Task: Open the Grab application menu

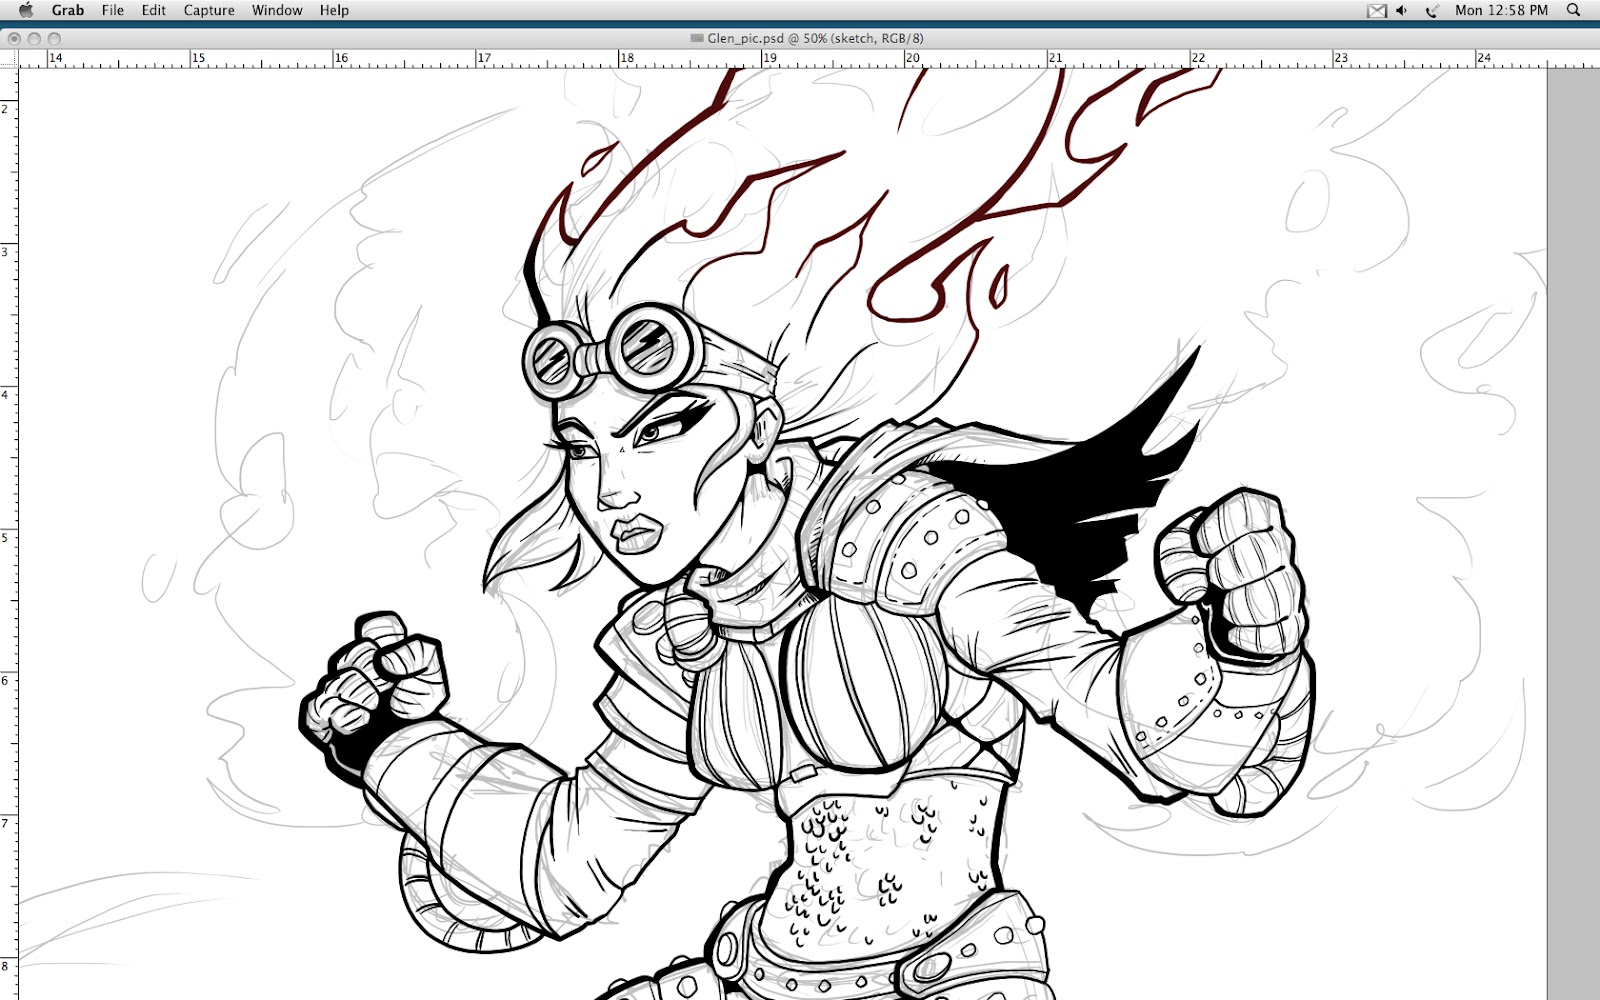Action: click(68, 10)
